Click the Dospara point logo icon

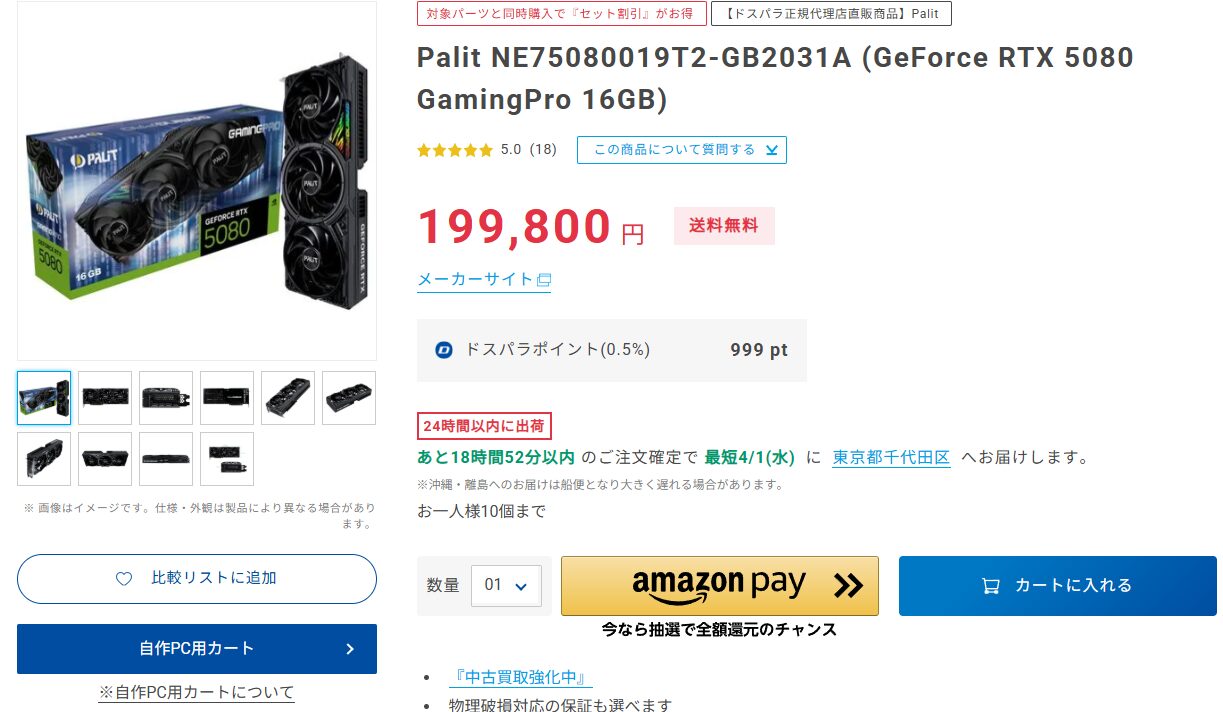pos(444,350)
